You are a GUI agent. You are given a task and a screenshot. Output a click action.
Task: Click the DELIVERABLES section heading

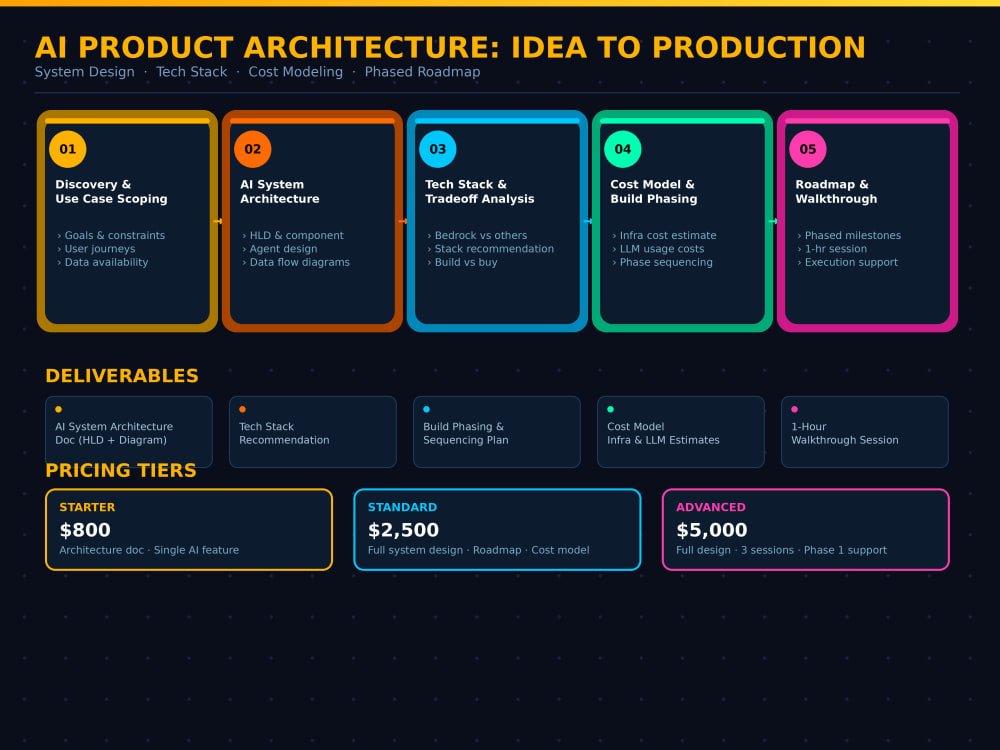(x=122, y=376)
